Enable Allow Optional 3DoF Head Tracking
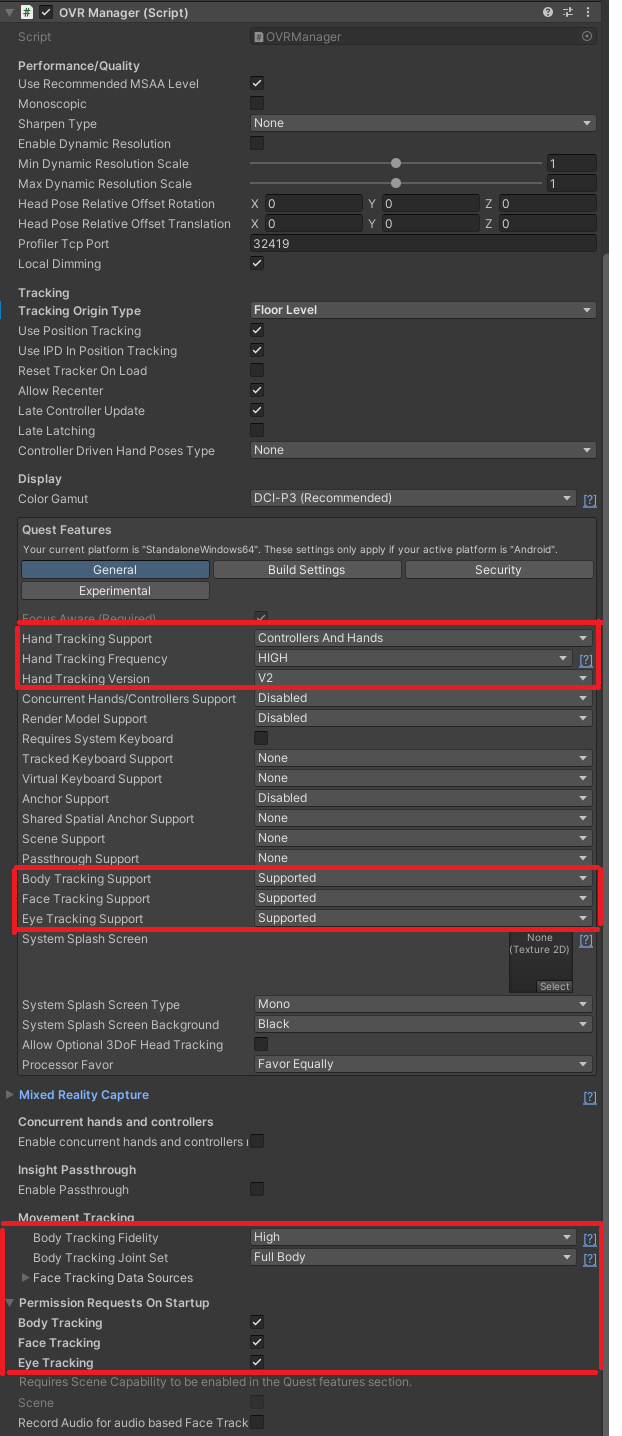 pyautogui.click(x=261, y=1045)
